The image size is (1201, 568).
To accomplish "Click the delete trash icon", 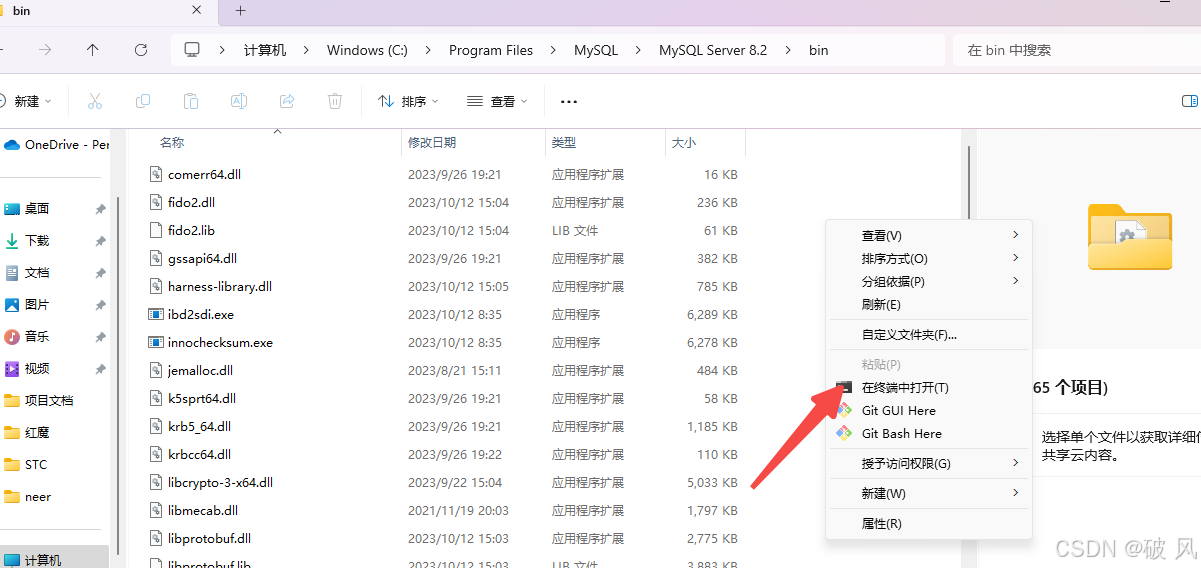I will click(x=335, y=101).
